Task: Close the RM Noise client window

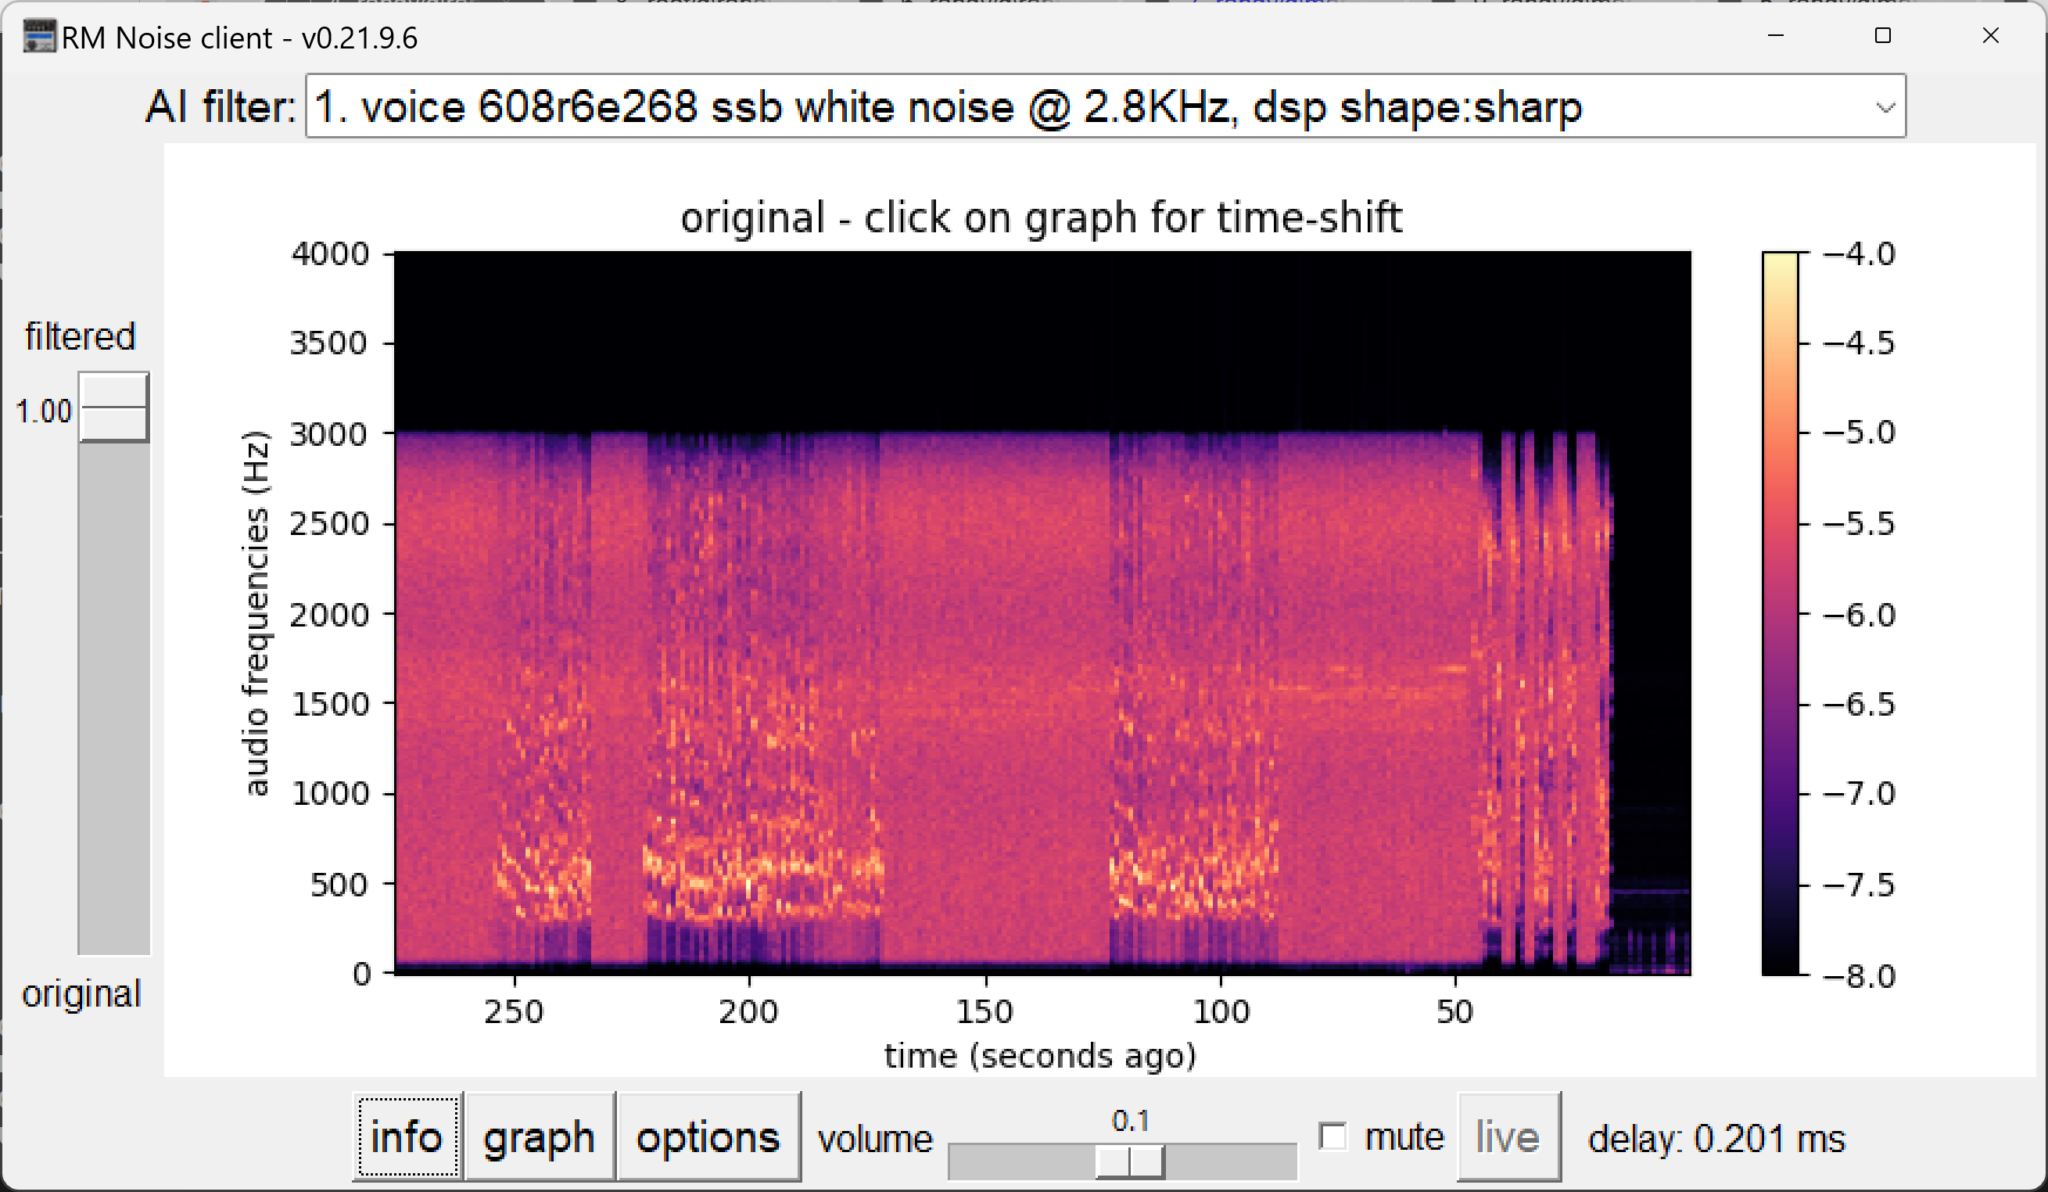Action: pos(1990,36)
